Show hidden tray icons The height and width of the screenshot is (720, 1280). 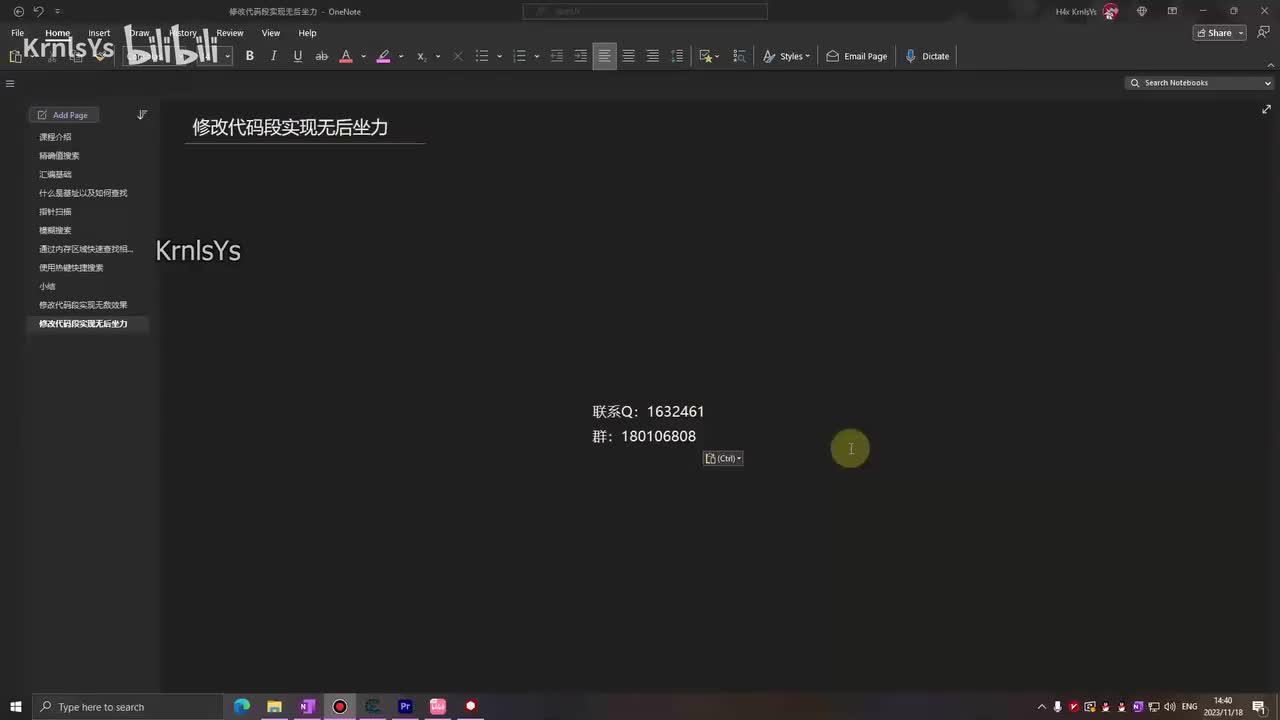coord(1042,707)
